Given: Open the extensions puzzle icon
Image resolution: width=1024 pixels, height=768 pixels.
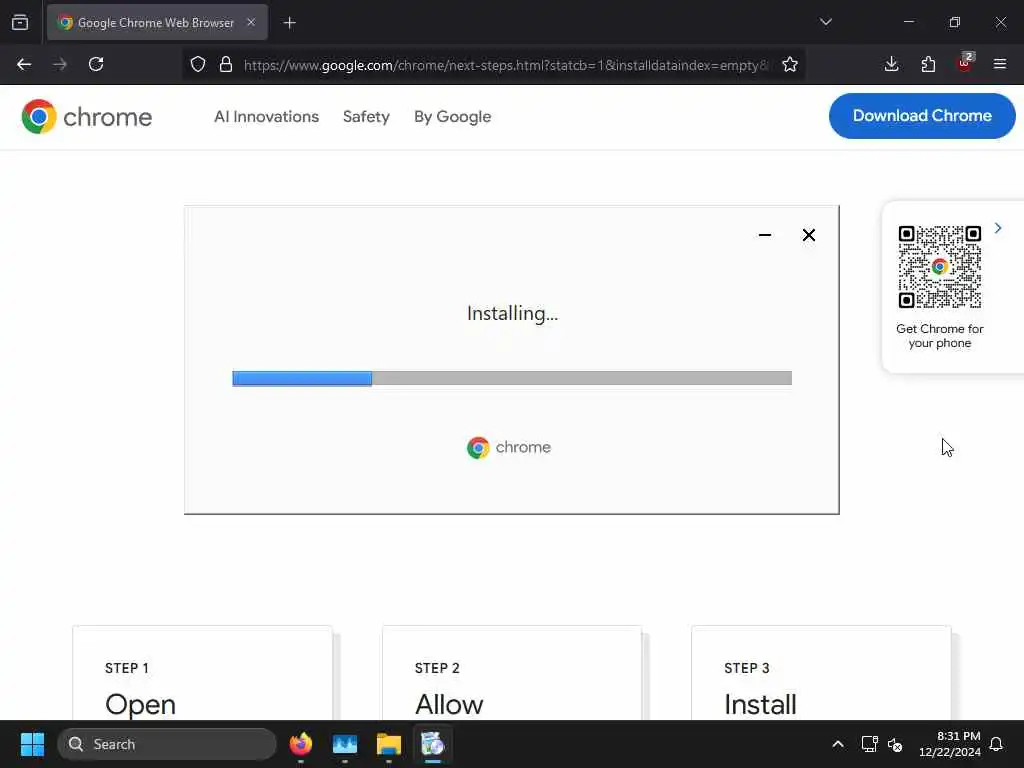Looking at the screenshot, I should pyautogui.click(x=928, y=64).
